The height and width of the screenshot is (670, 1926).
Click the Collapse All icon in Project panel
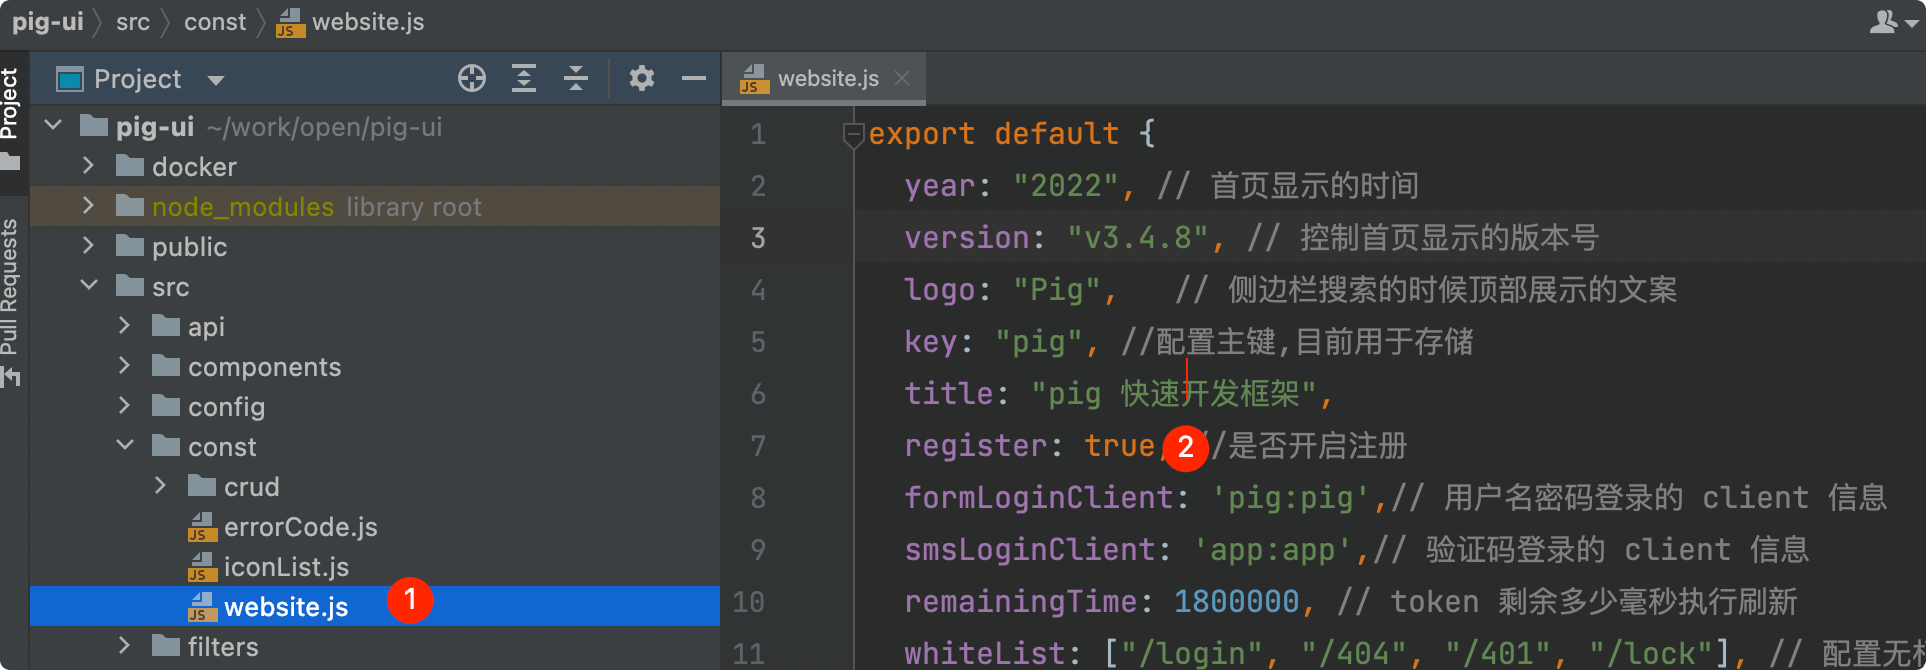coord(576,78)
